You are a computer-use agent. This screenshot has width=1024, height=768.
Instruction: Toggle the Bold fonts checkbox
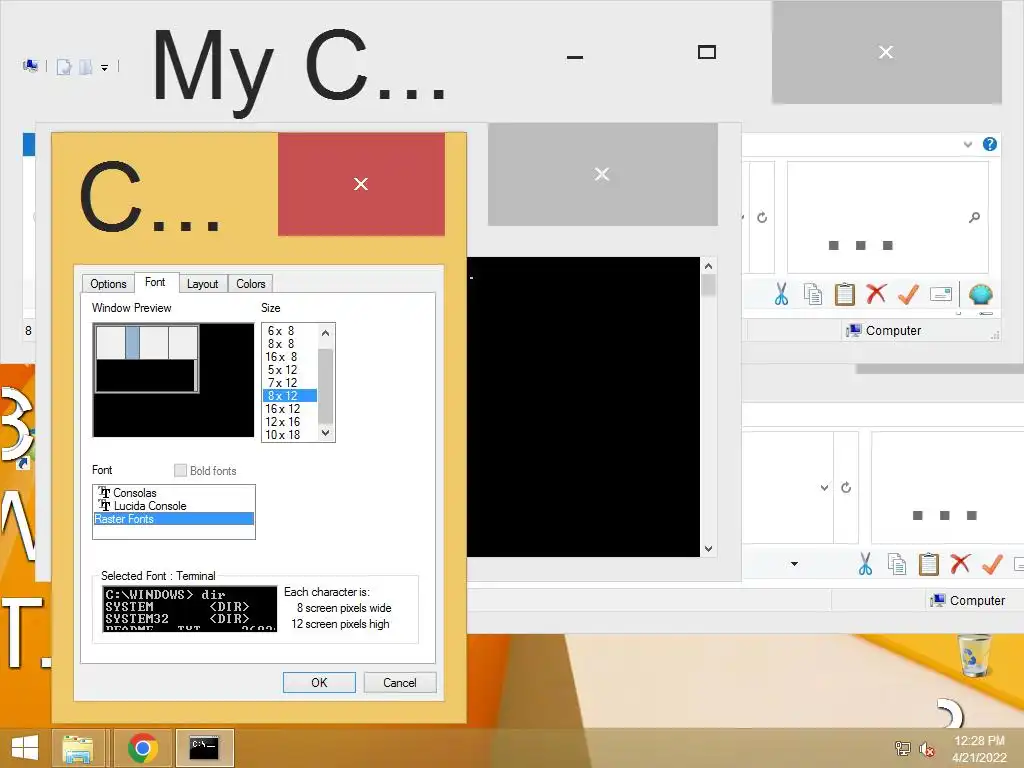[181, 470]
